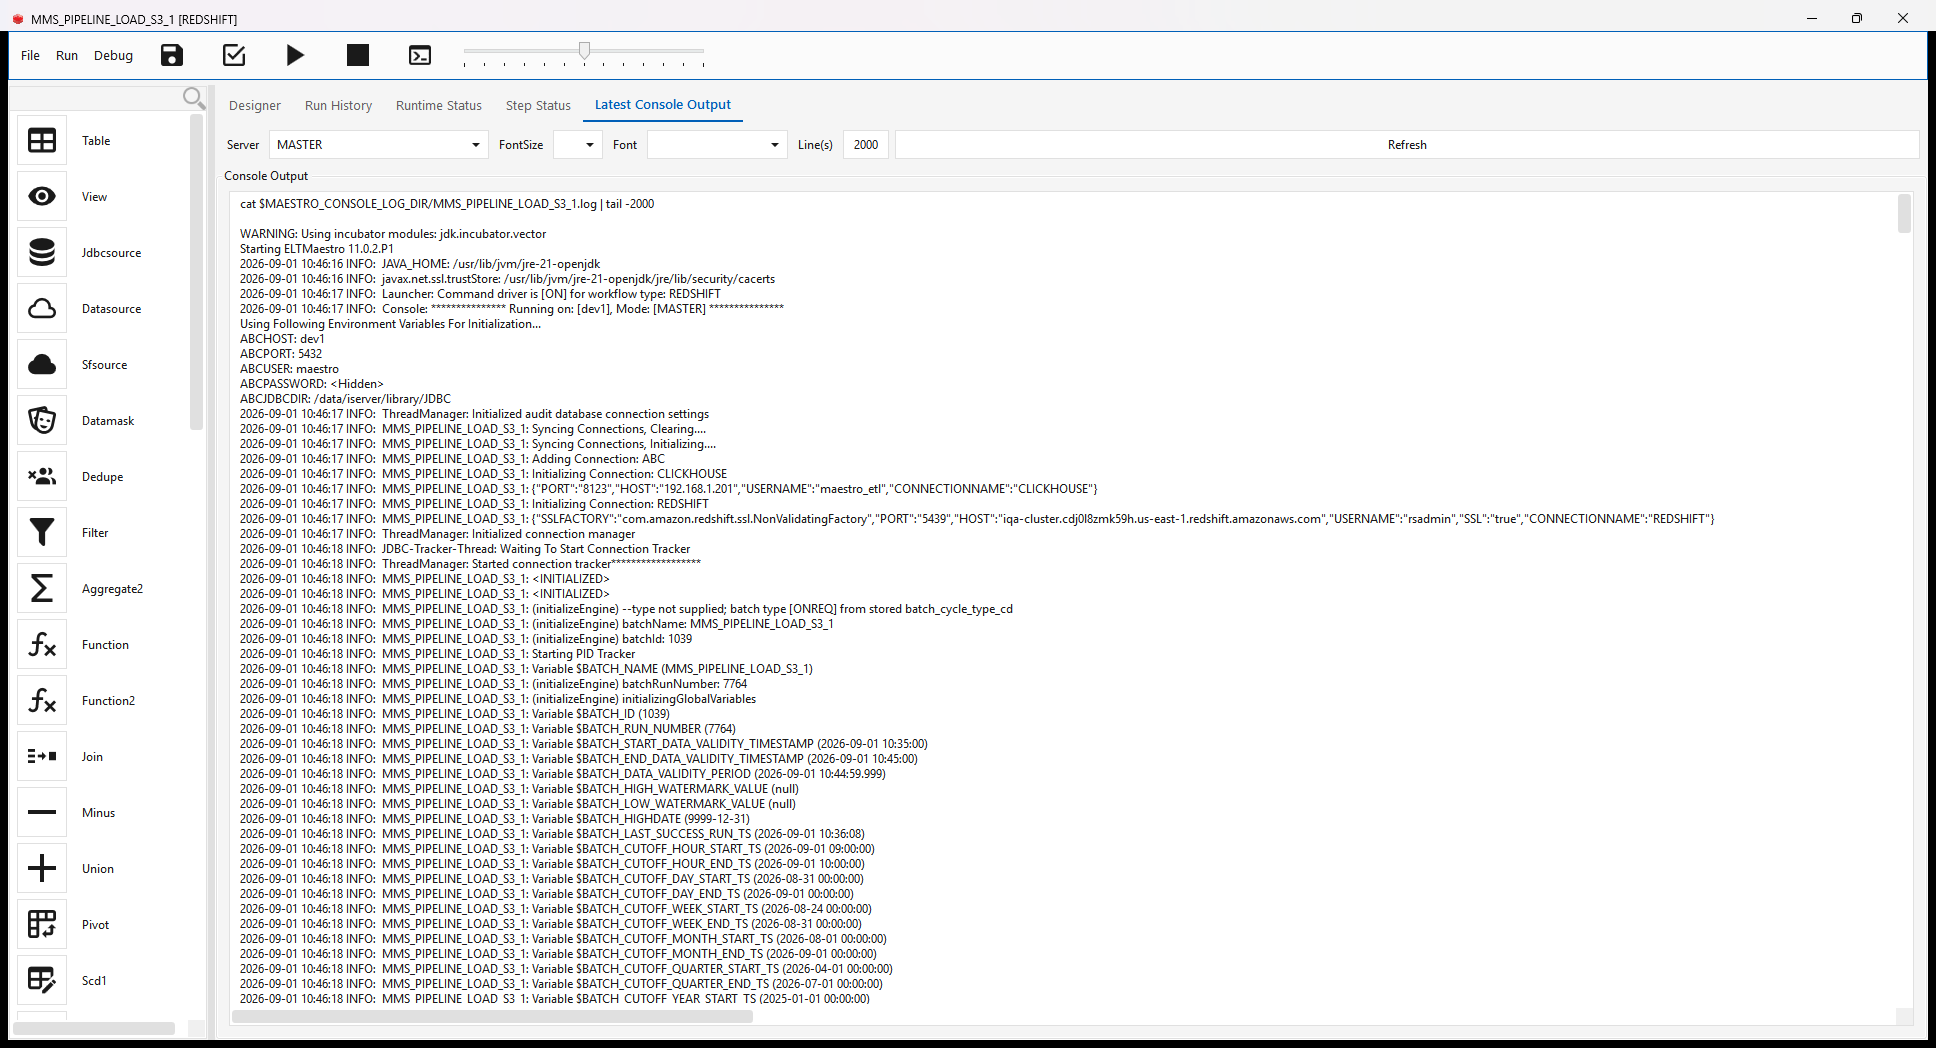Click the 'Adding Connection: ABC' log line
This screenshot has width=1936, height=1048.
point(452,459)
